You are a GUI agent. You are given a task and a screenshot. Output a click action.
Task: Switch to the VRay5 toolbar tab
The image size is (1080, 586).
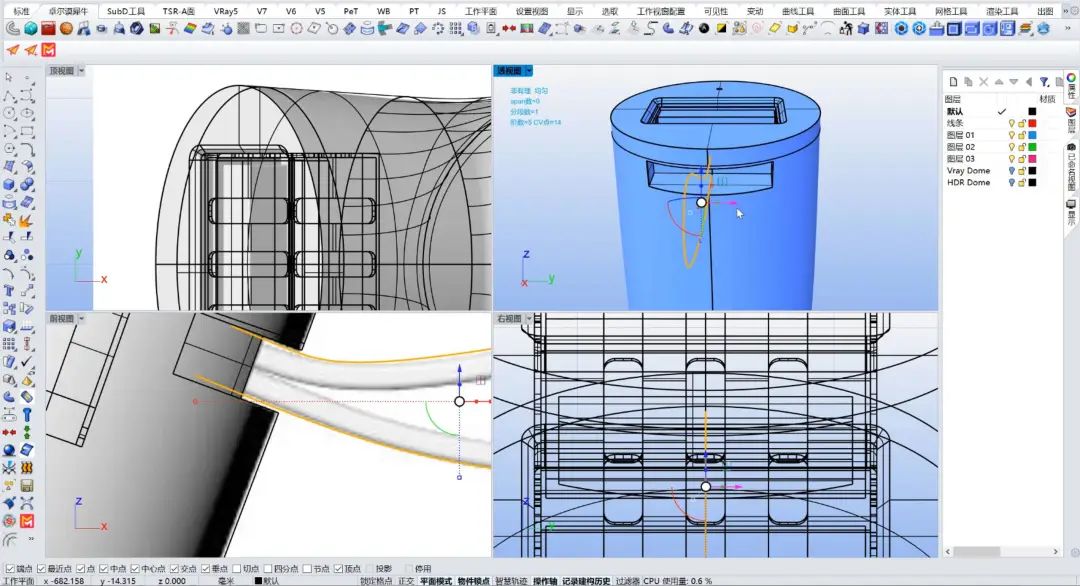225,11
